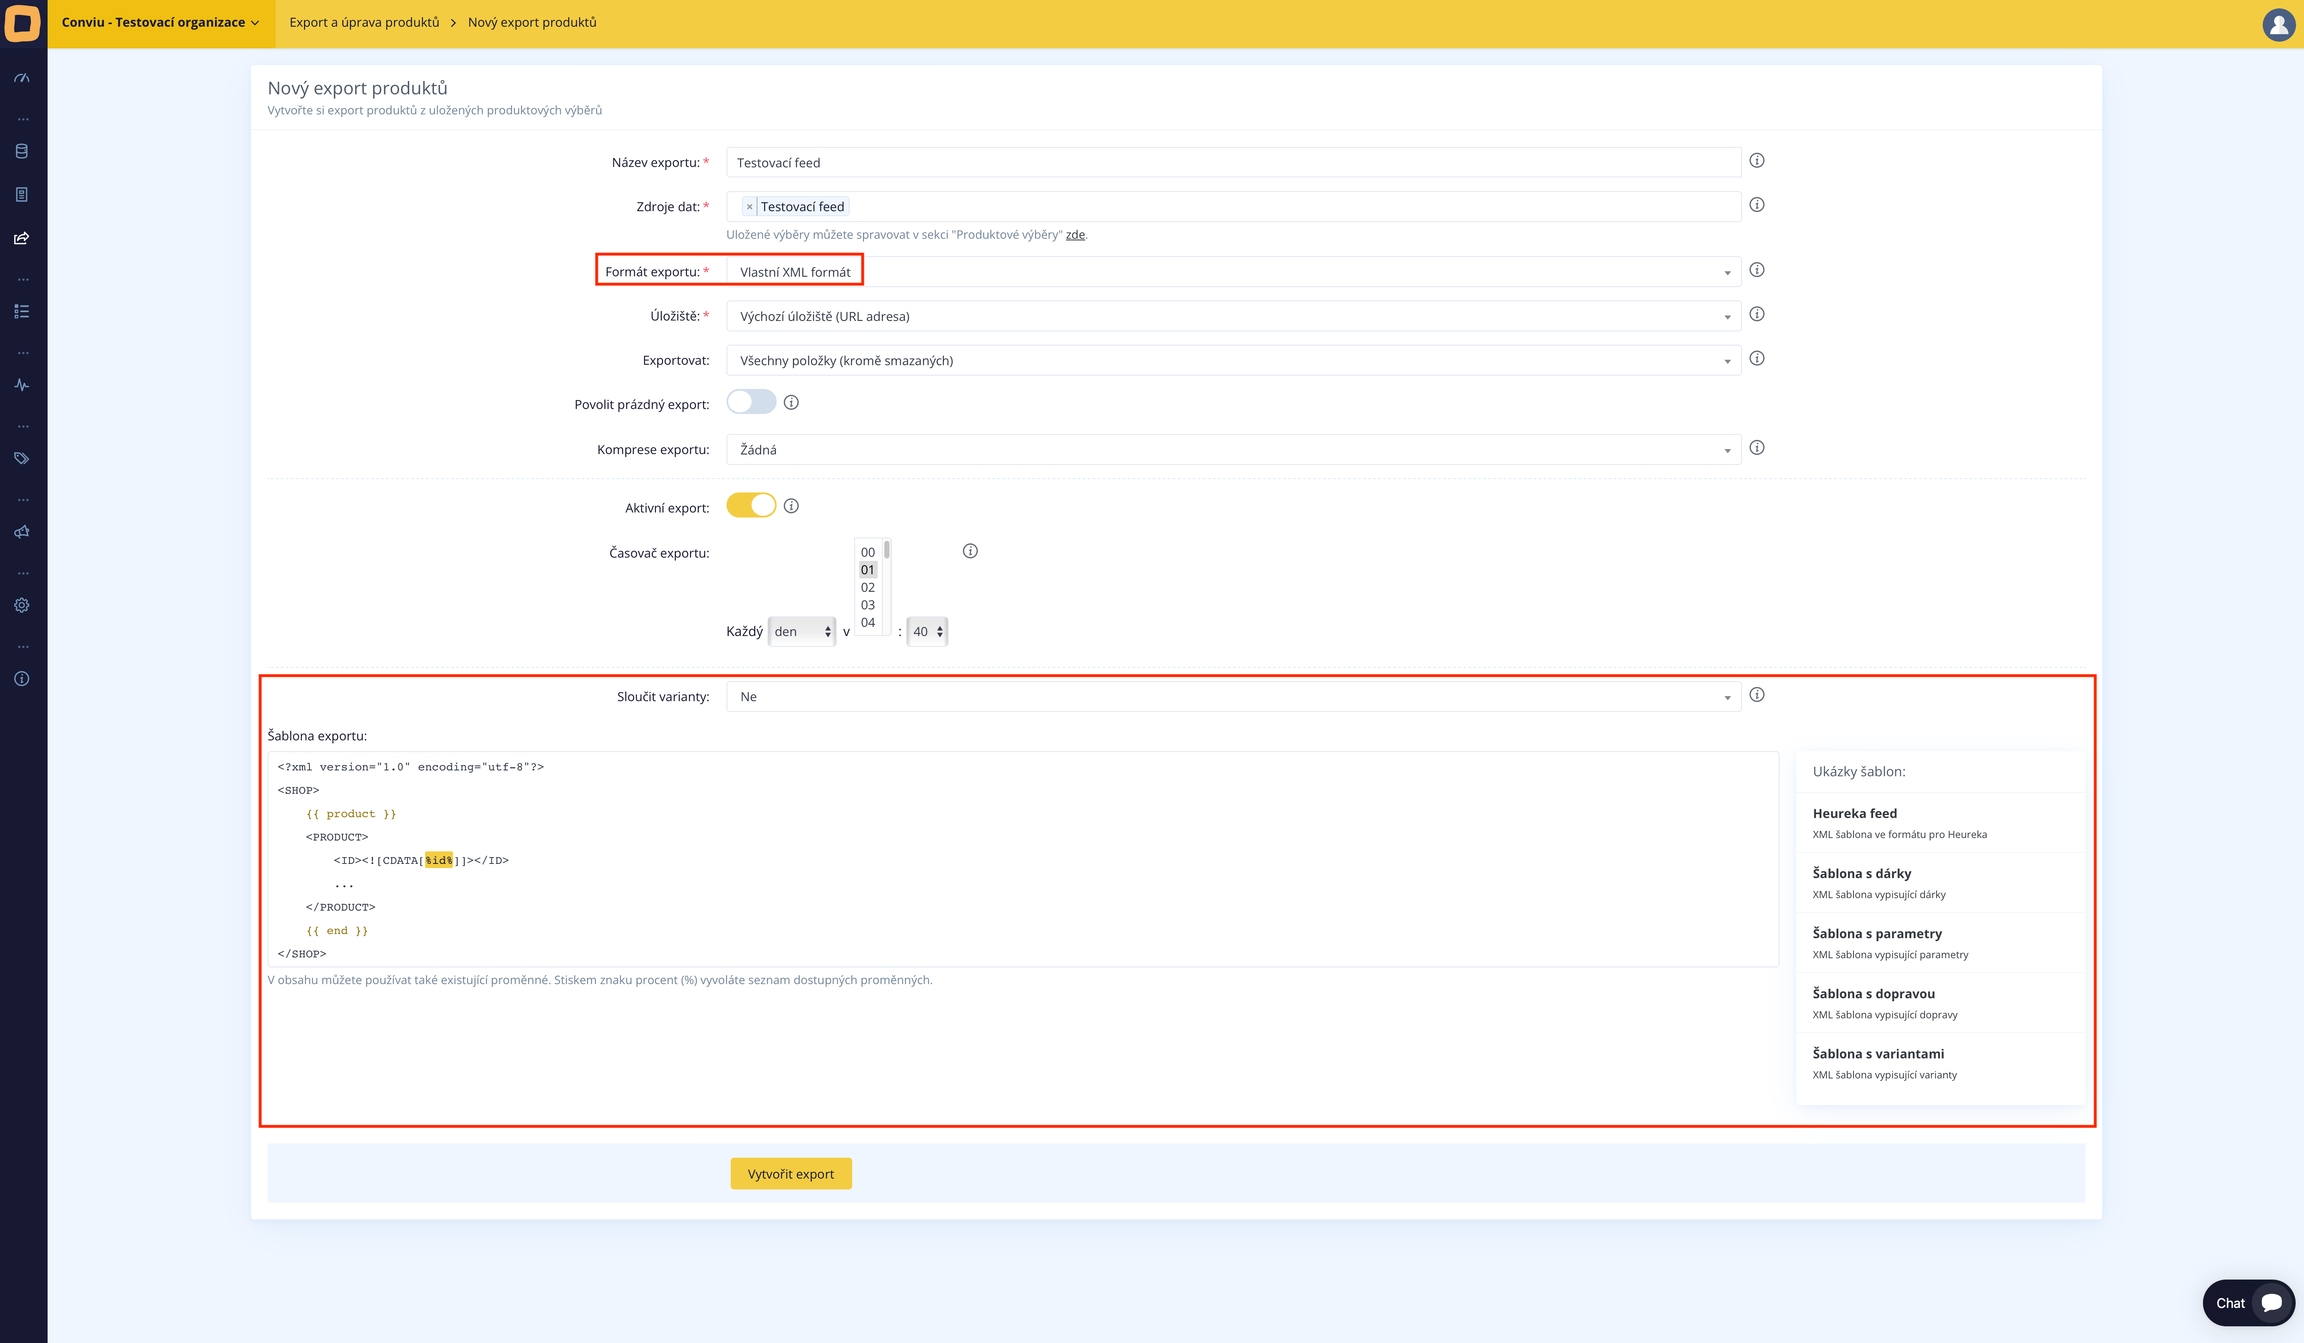Image resolution: width=2304 pixels, height=1343 pixels.
Task: Follow the 'zde' link under Zdroje dat
Action: 1075,235
